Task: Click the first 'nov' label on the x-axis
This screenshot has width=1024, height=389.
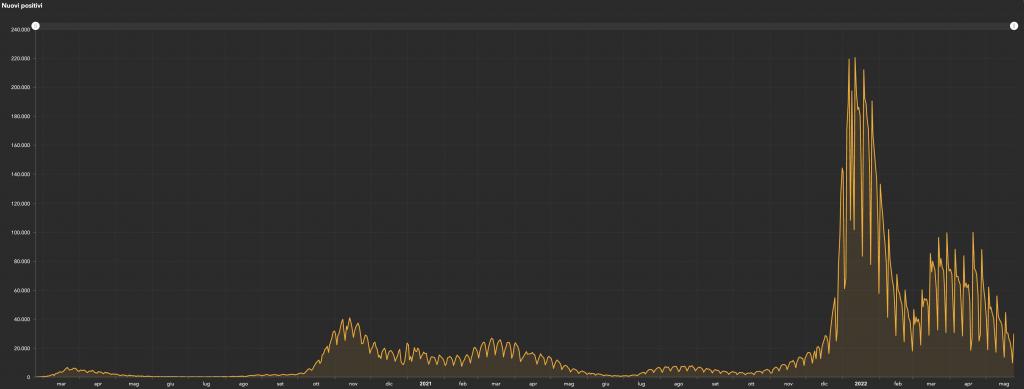Action: [353, 384]
